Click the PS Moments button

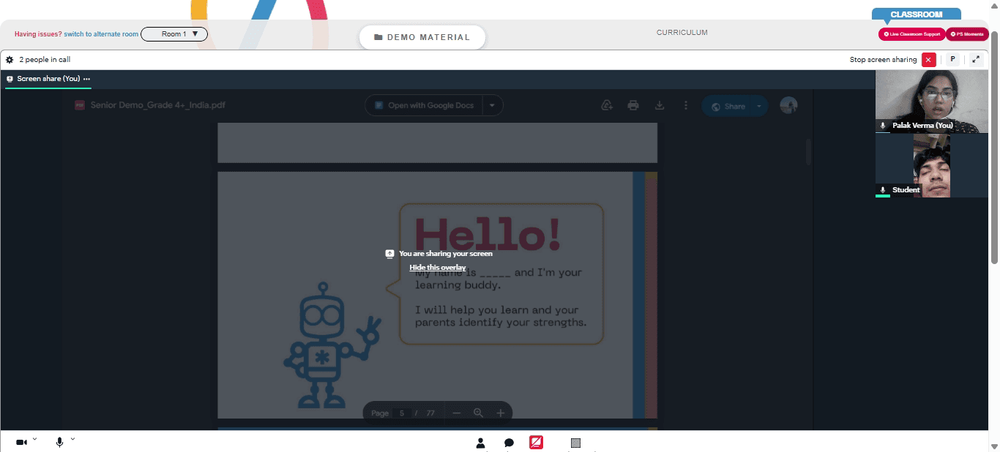pos(967,34)
